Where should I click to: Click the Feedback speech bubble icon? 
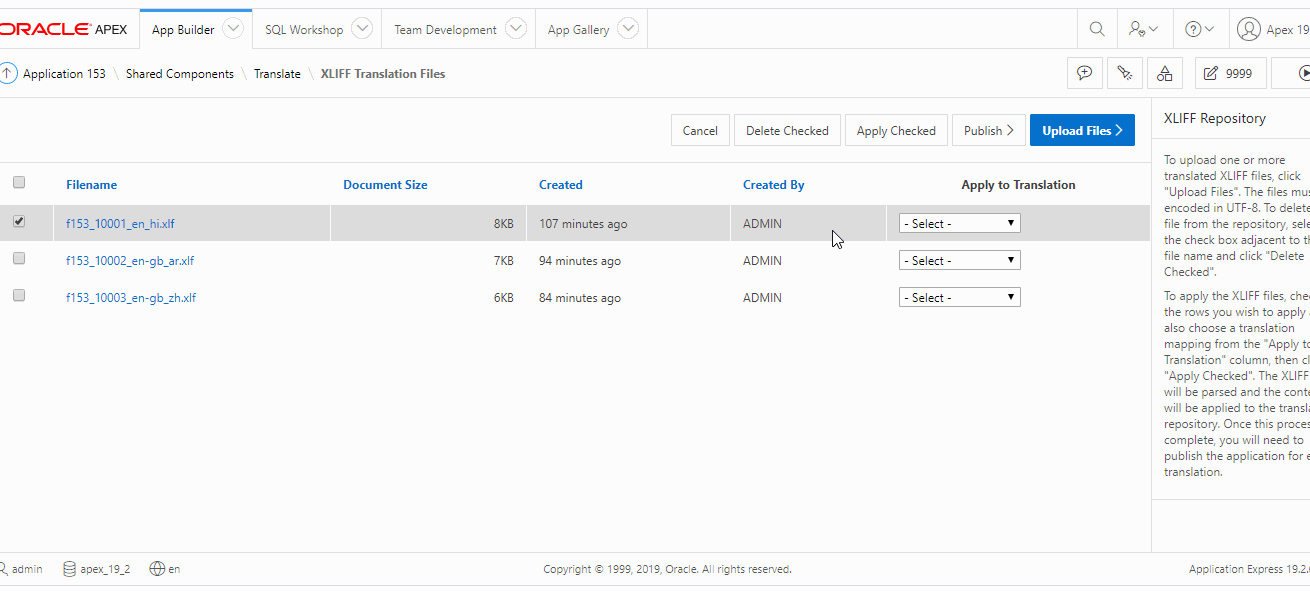pos(1085,73)
